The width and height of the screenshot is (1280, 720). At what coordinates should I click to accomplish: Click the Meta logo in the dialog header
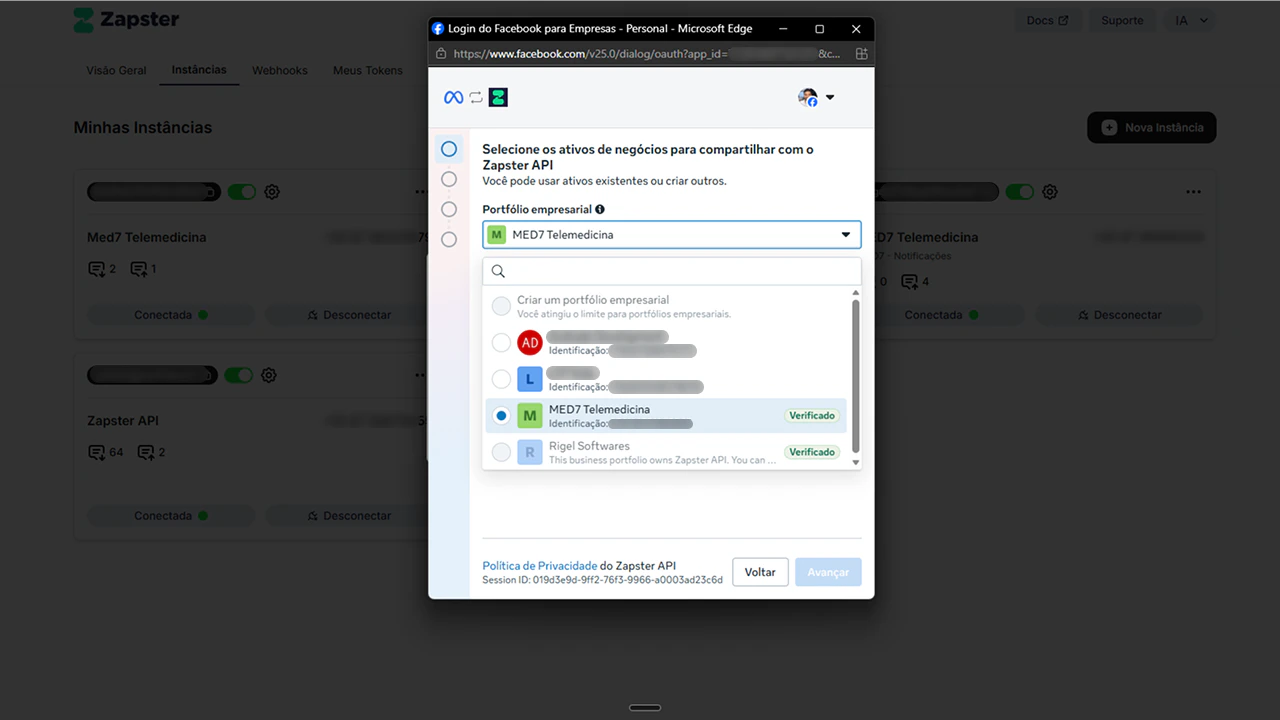(453, 97)
